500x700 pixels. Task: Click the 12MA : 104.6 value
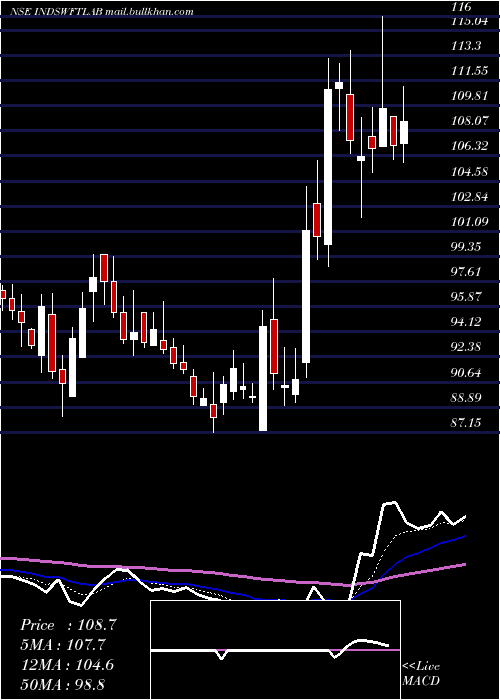coord(67,665)
